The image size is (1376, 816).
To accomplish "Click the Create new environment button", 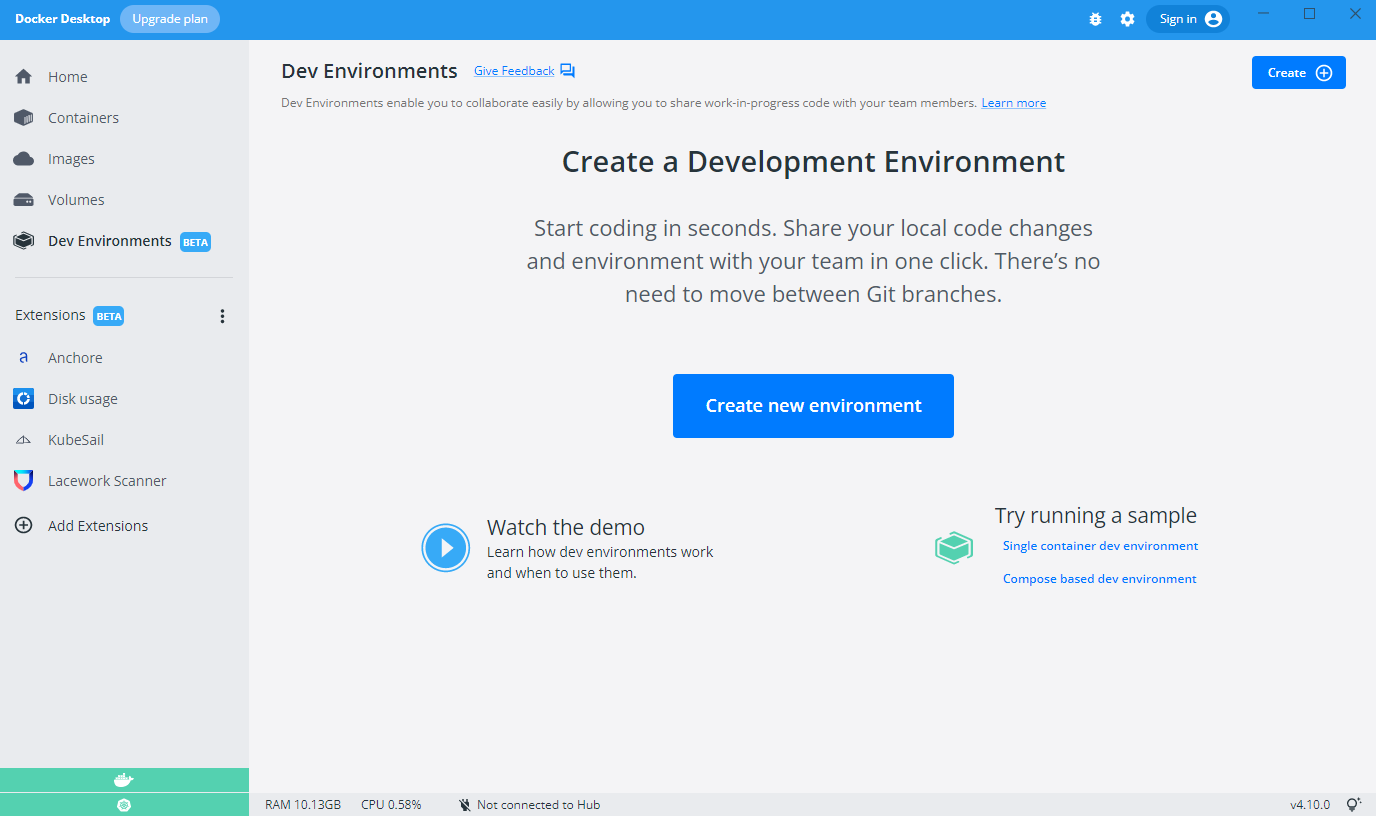I will coord(813,406).
